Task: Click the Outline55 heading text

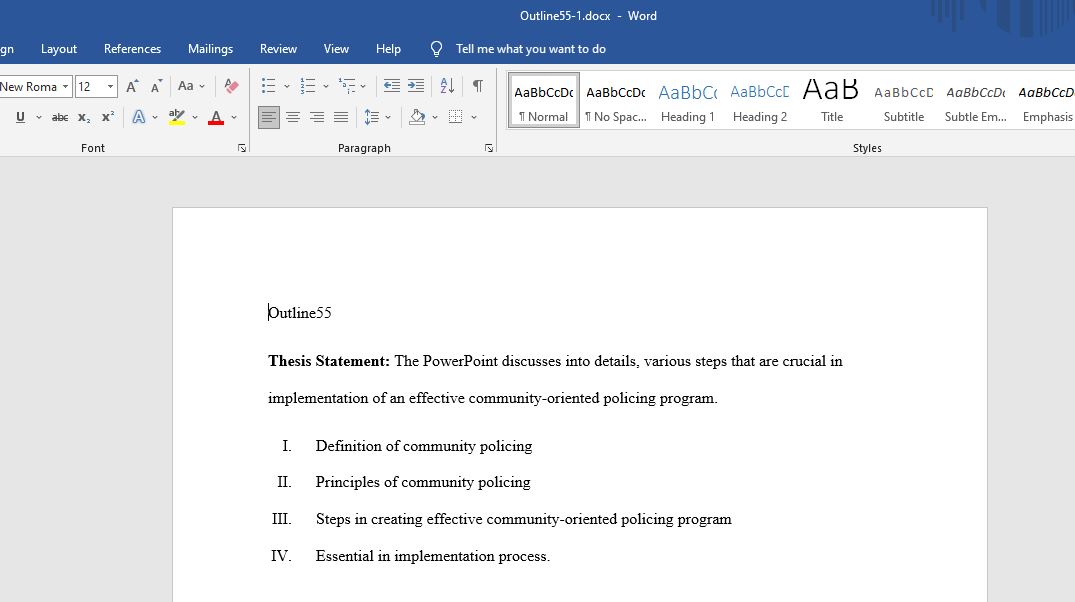Action: (300, 313)
